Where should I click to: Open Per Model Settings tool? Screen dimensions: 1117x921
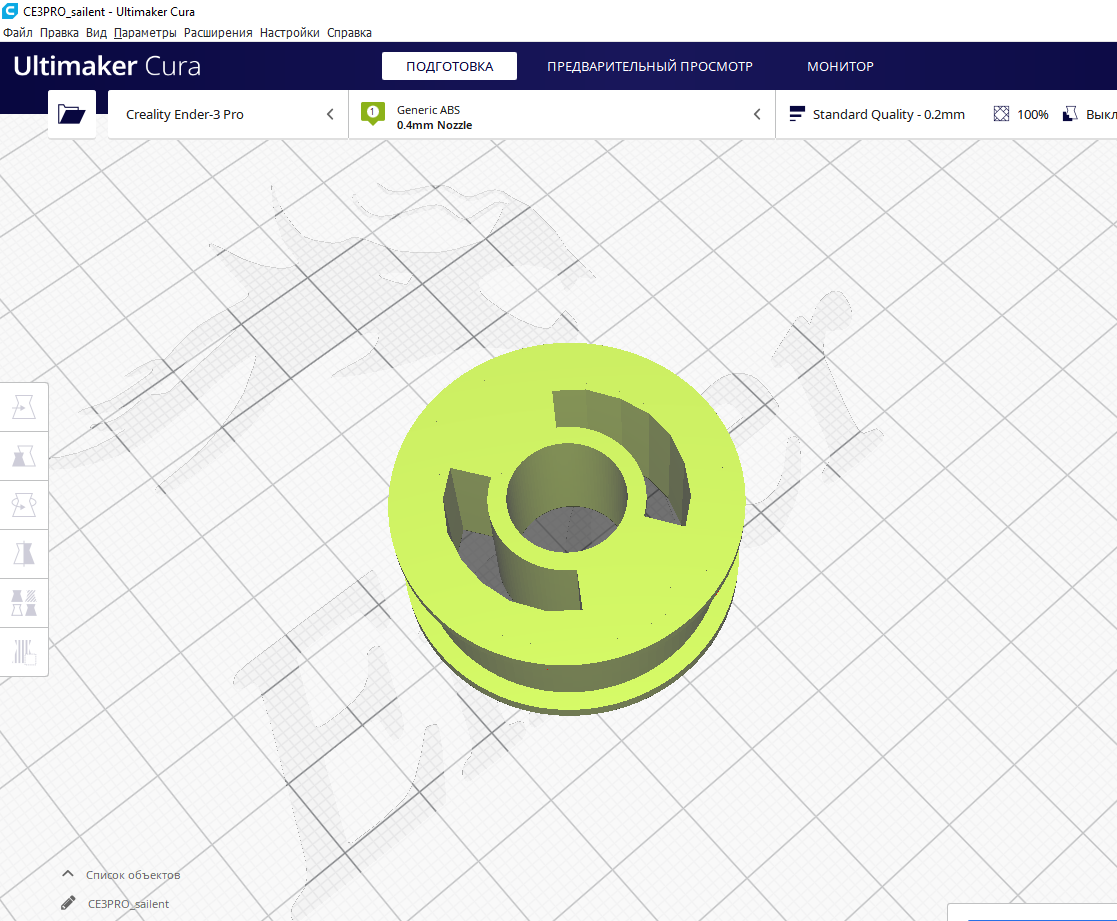[24, 603]
